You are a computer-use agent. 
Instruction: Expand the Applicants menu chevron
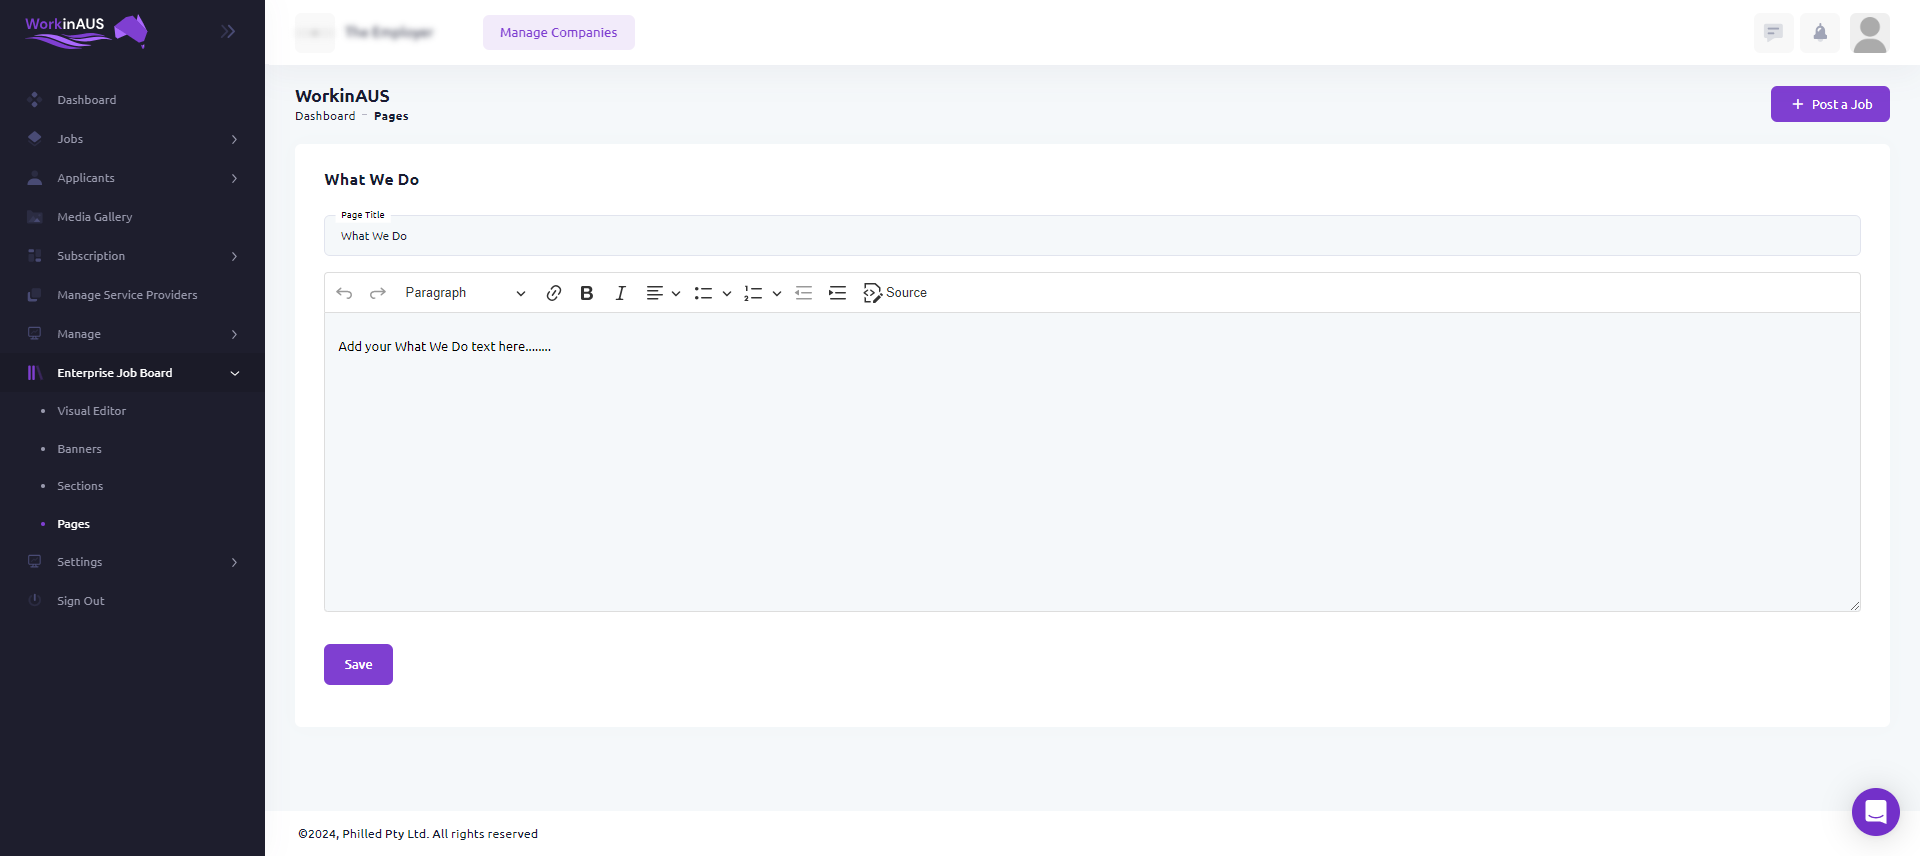click(234, 178)
